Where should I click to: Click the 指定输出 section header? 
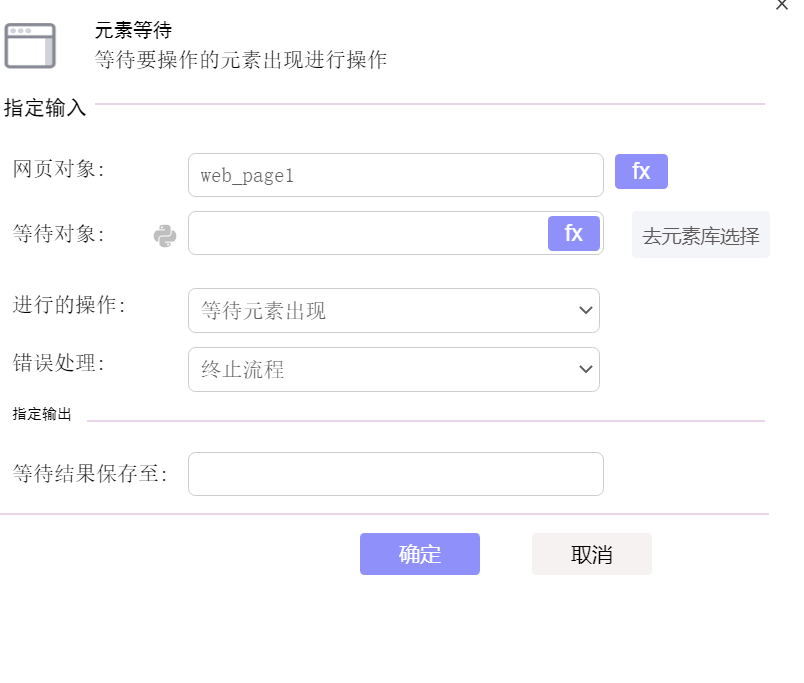(x=42, y=414)
